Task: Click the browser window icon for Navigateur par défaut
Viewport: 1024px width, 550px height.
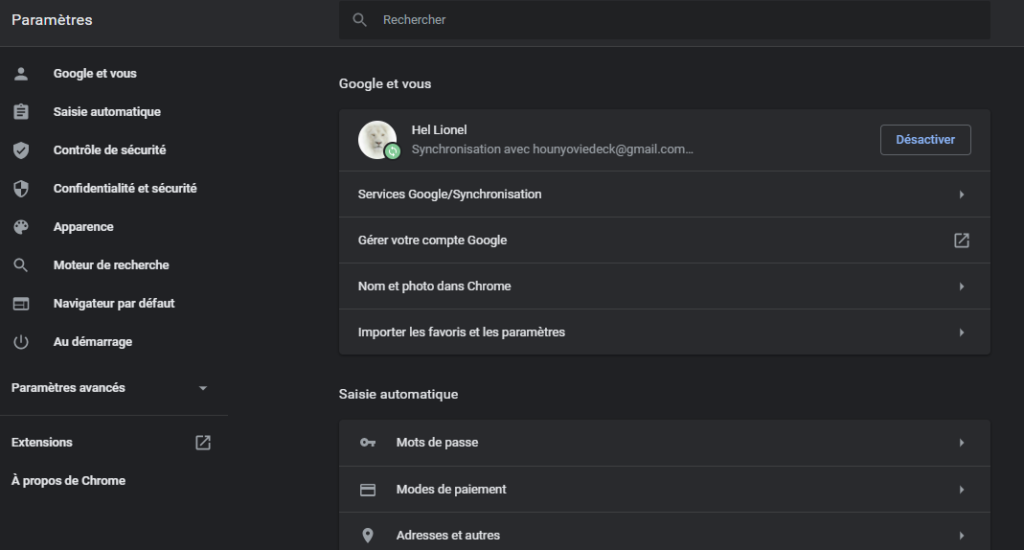Action: click(21, 304)
